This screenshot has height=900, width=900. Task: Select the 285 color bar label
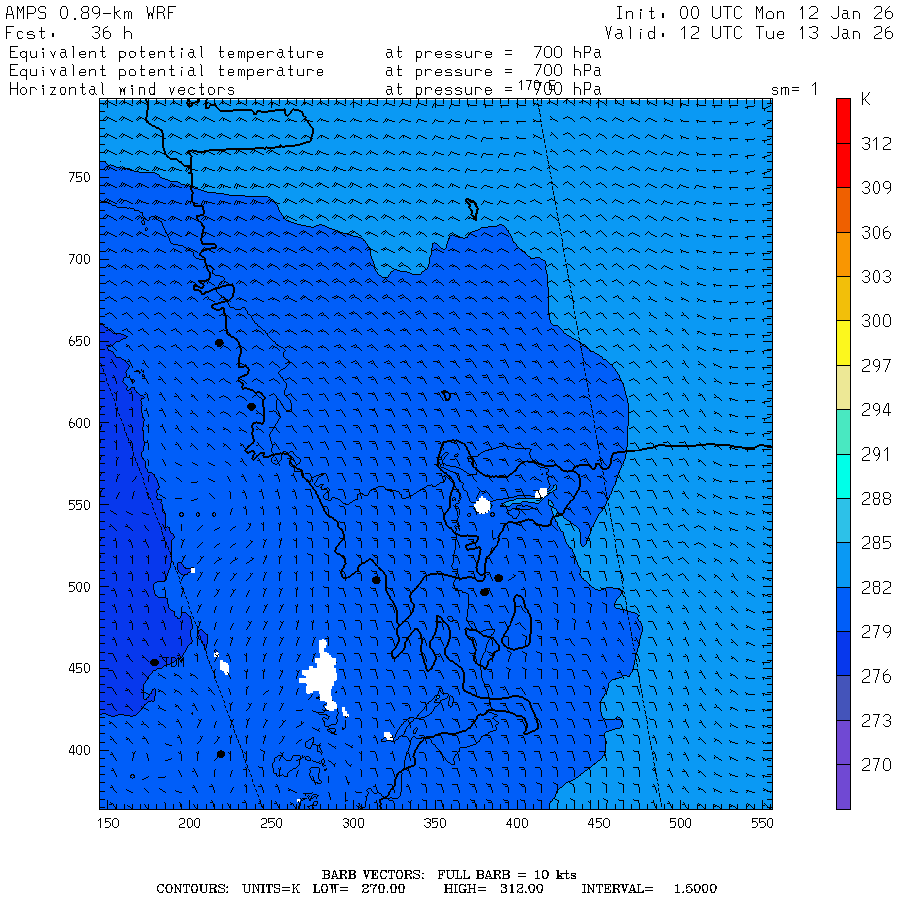click(876, 543)
